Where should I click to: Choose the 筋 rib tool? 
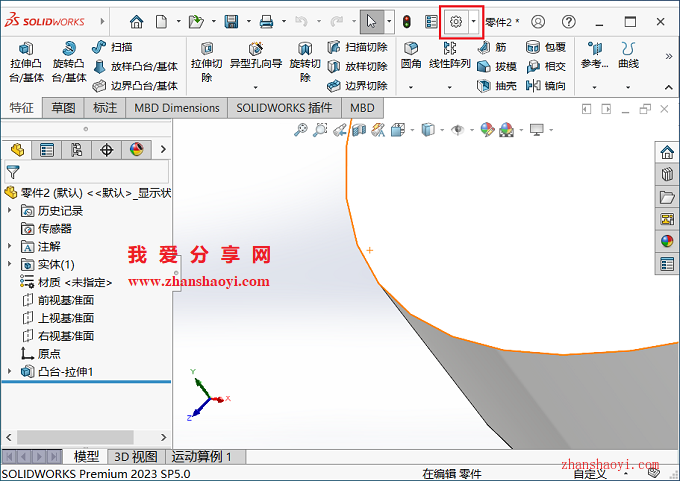coord(491,47)
